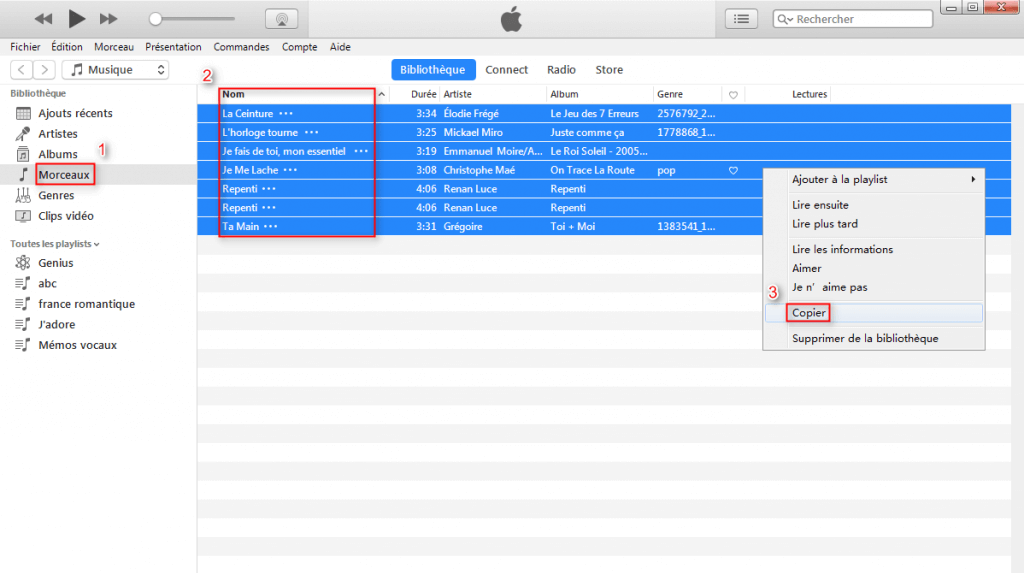Image resolution: width=1024 pixels, height=573 pixels.
Task: Toggle the heart on Je Me Lache row
Action: [733, 171]
